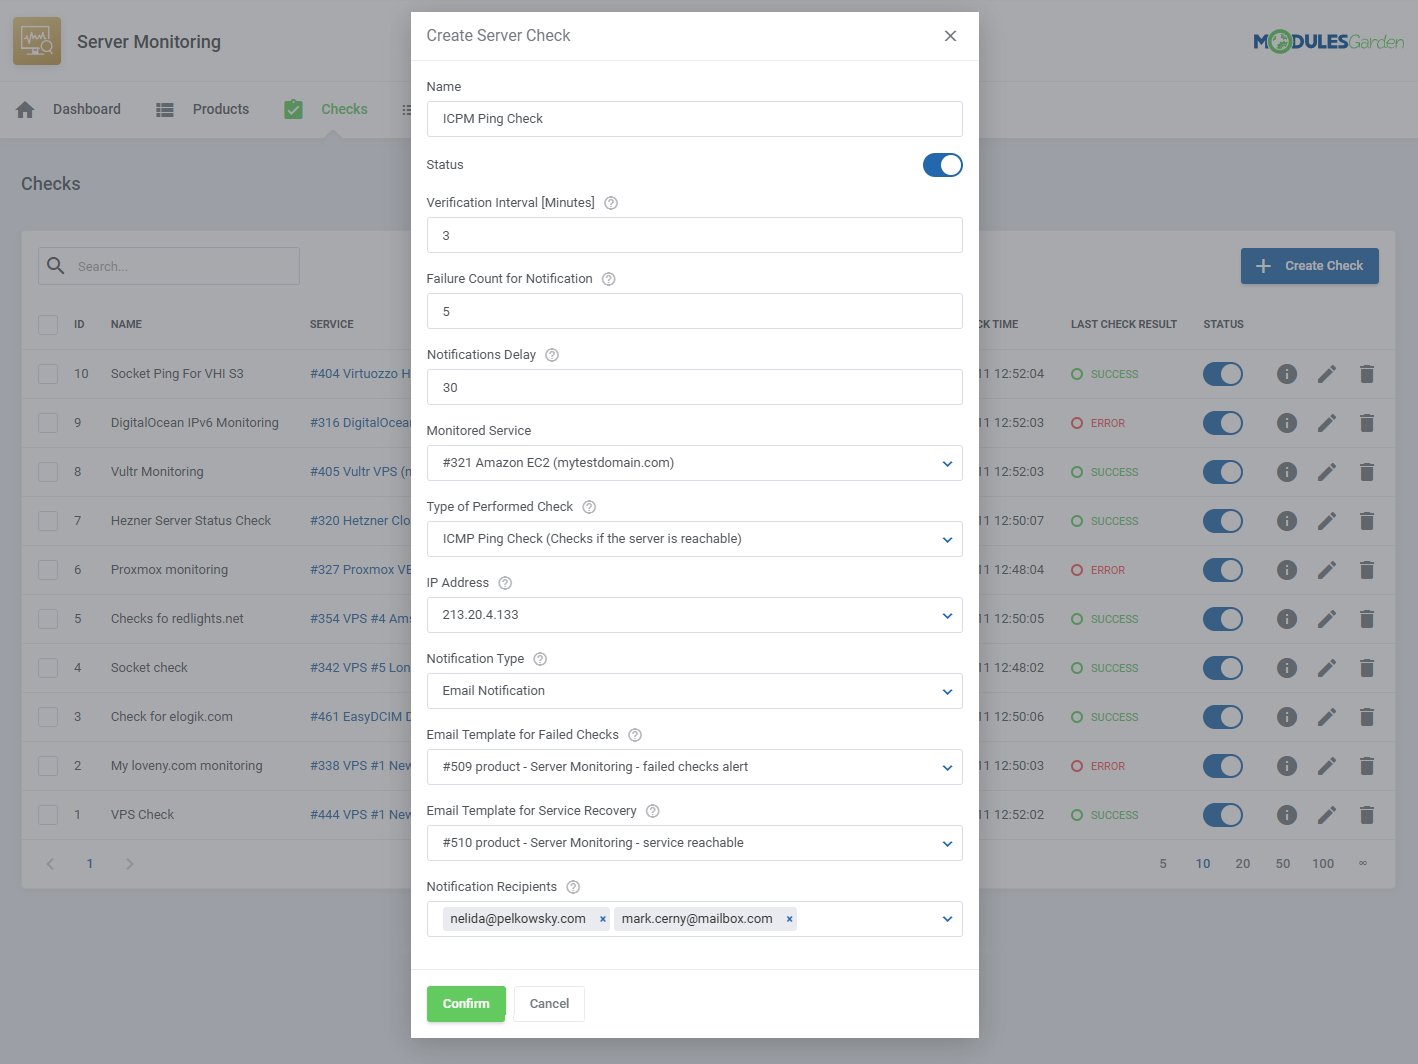Switch to the Products tab

220,109
